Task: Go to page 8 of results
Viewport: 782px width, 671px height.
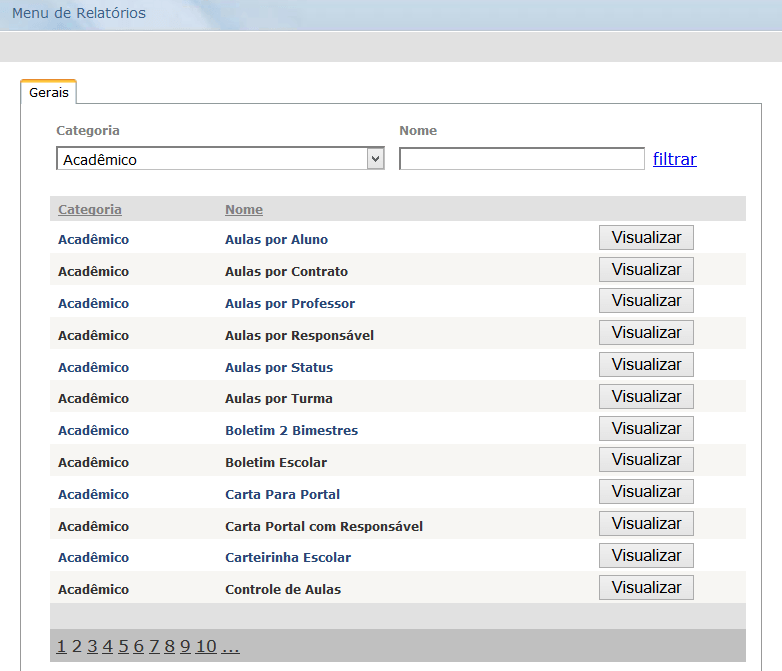Action: click(x=170, y=646)
